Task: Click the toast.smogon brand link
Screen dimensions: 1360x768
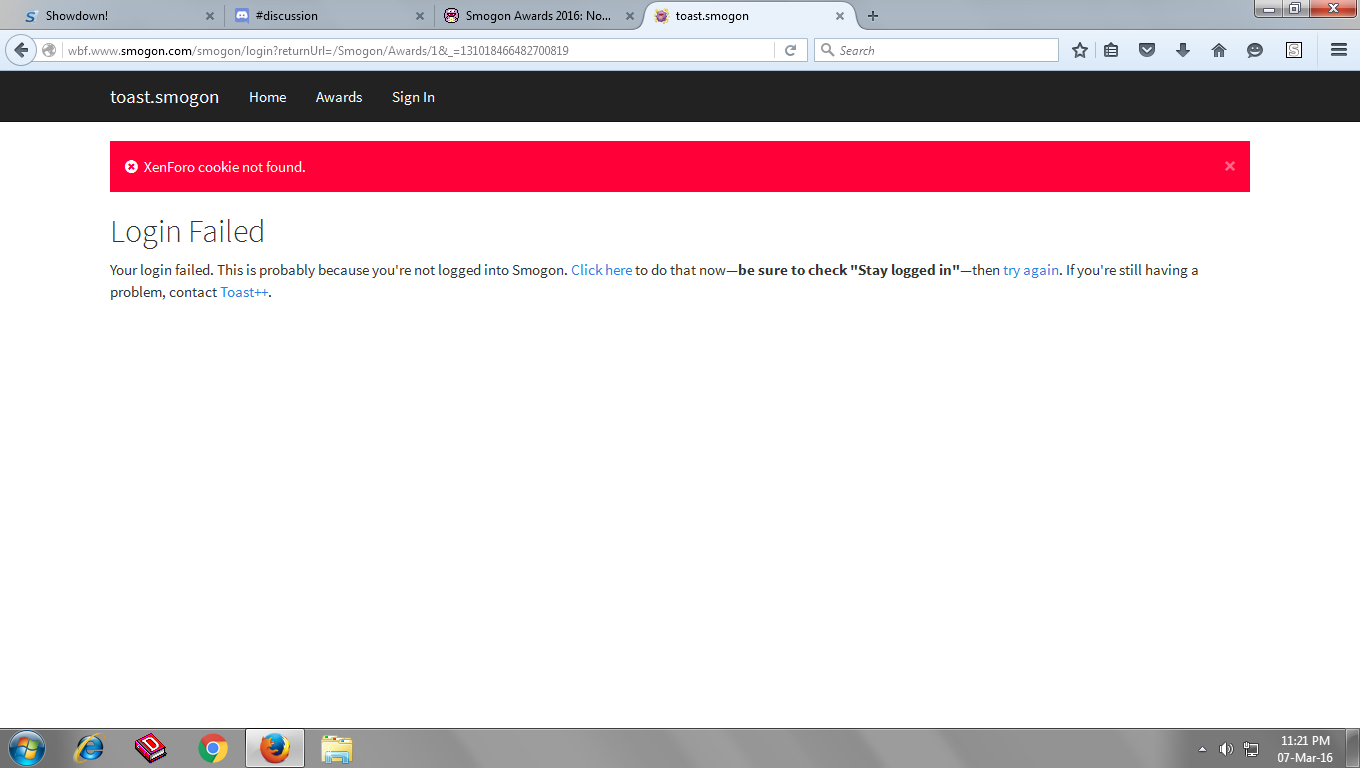Action: tap(164, 97)
